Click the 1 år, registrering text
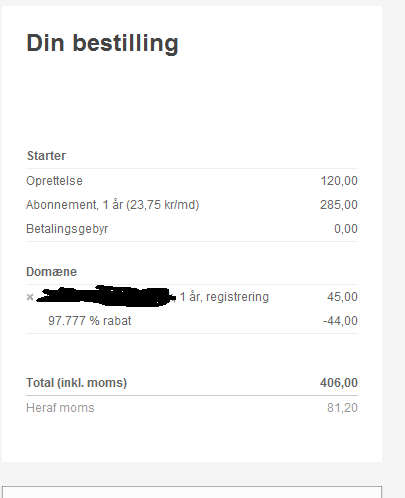Image resolution: width=405 pixels, height=498 pixels. 224,297
